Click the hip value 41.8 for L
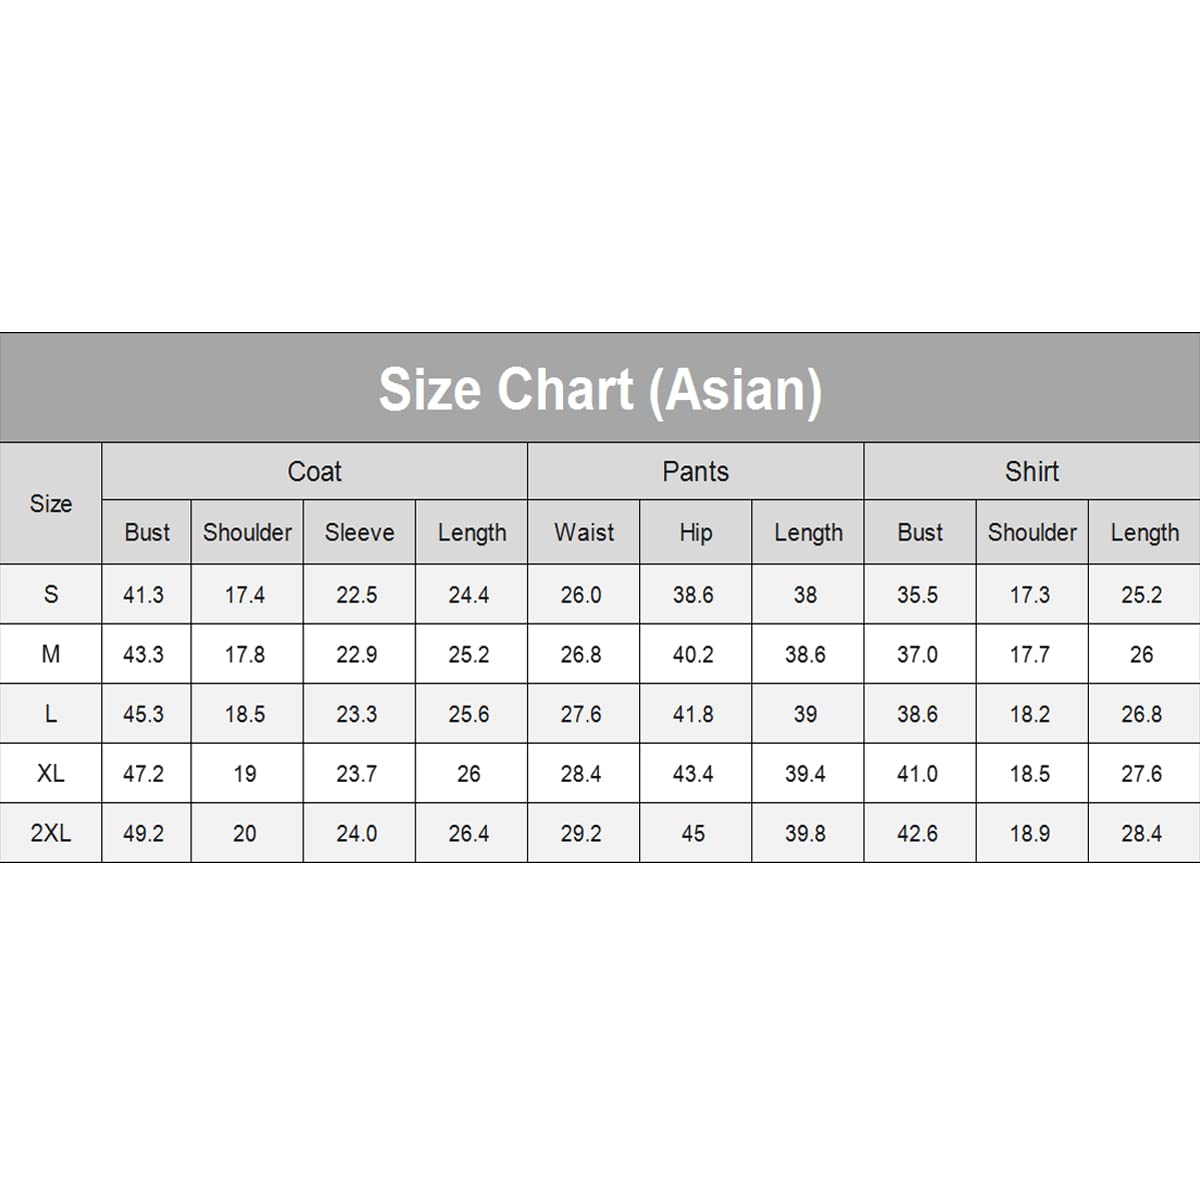 click(693, 715)
